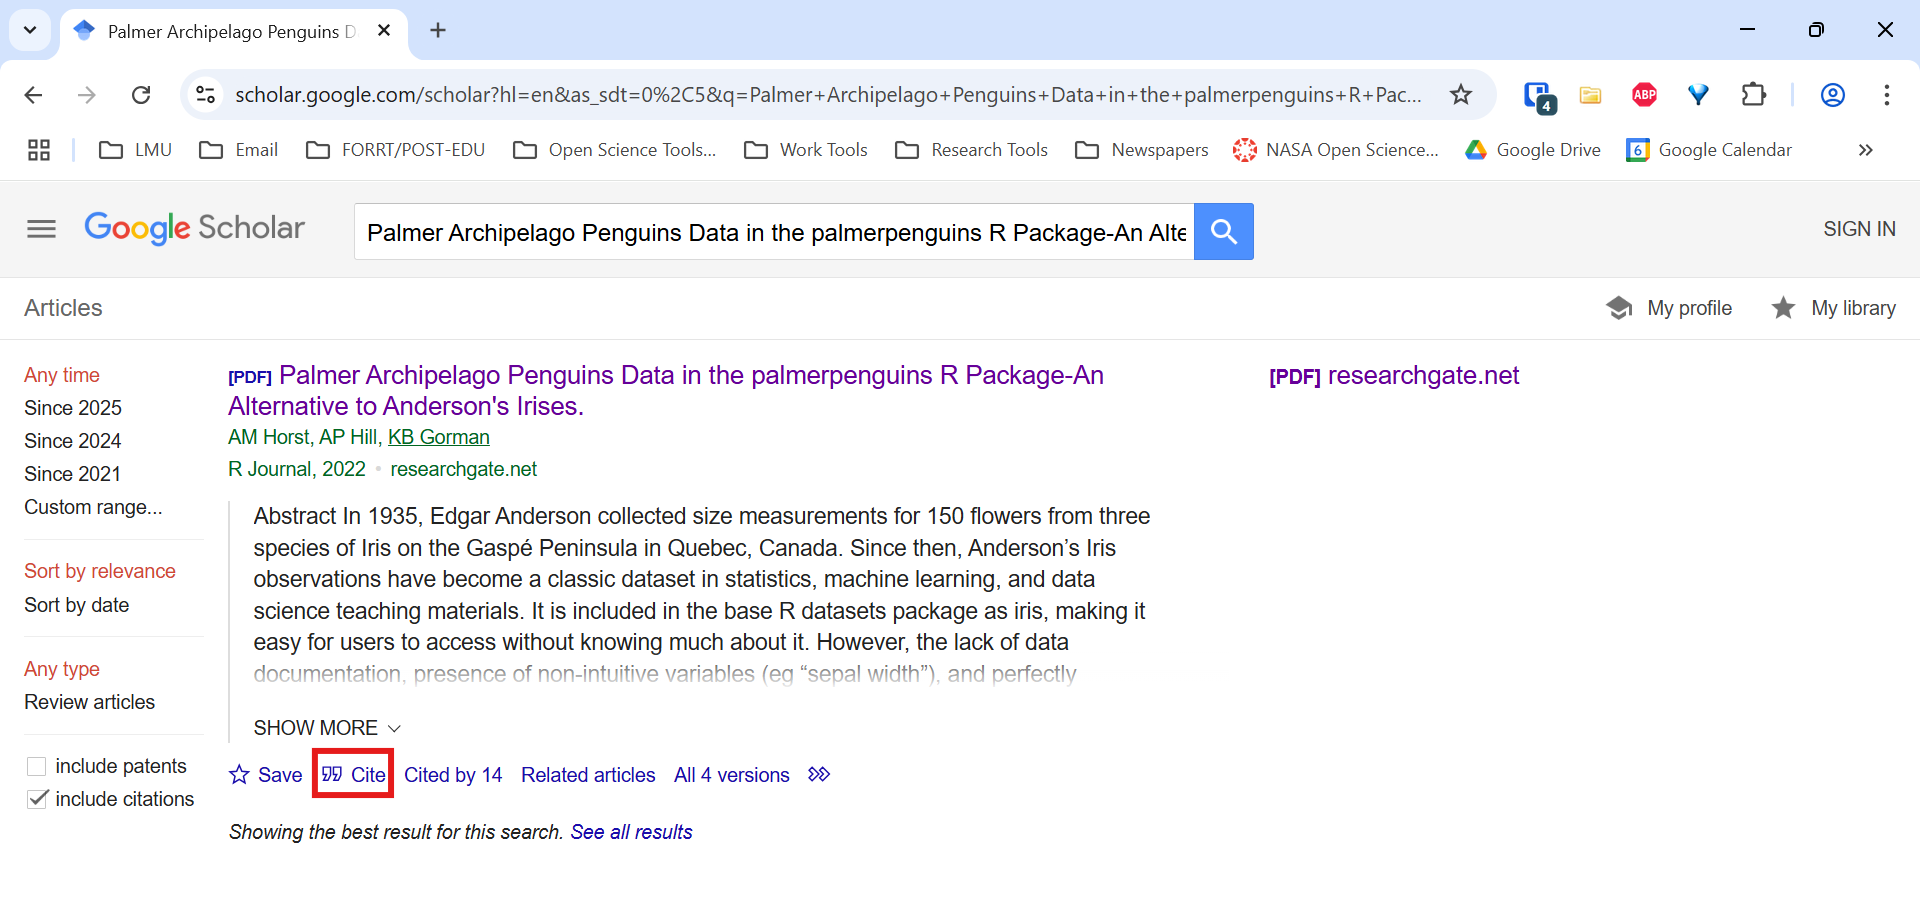Bookmark this page with the star icon
The image size is (1920, 913).
[x=1461, y=95]
